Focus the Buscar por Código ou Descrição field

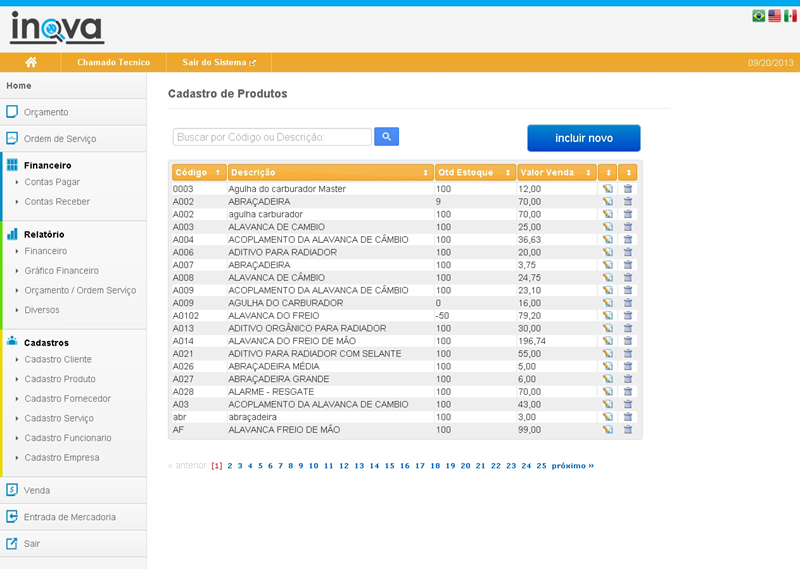tap(272, 137)
